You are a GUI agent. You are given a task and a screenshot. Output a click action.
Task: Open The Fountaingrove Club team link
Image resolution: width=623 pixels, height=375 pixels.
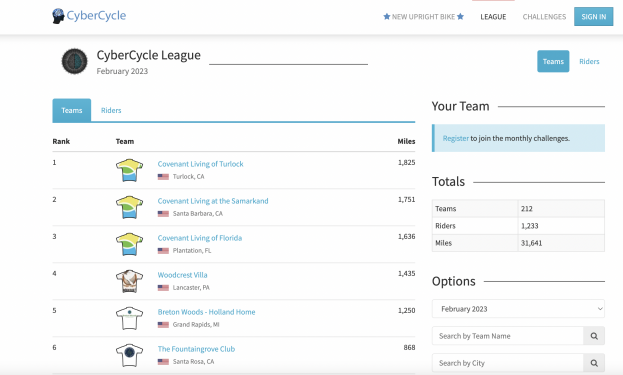click(196, 349)
